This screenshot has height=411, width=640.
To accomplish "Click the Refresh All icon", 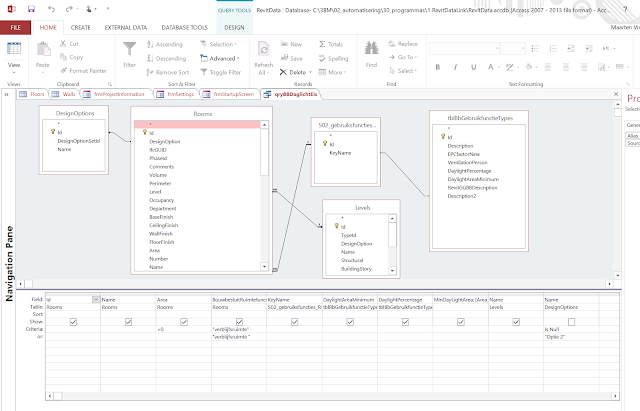I will tap(264, 50).
